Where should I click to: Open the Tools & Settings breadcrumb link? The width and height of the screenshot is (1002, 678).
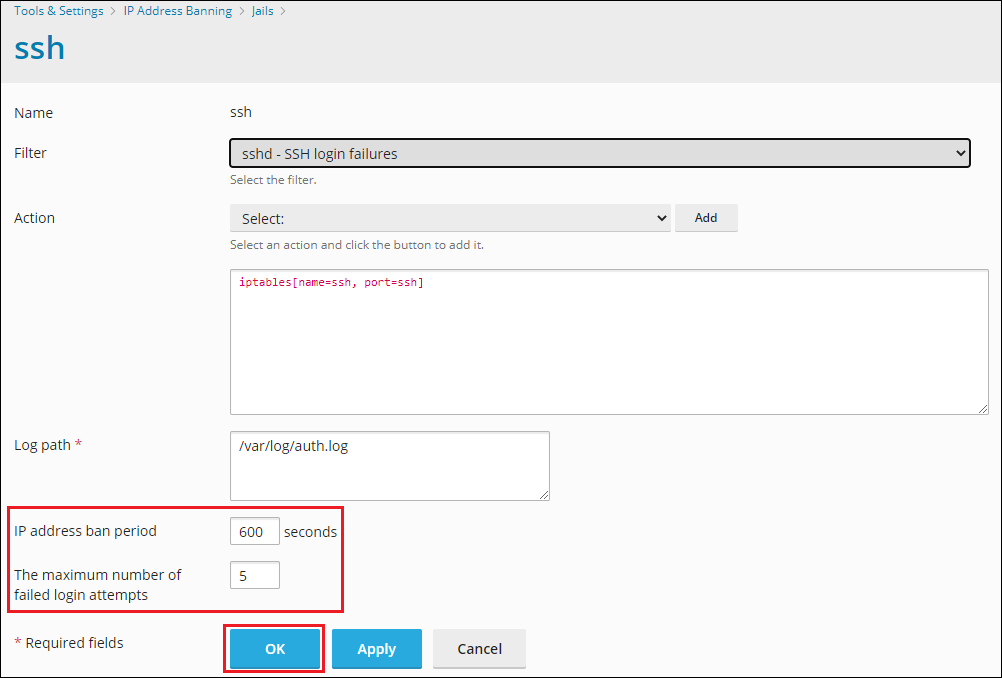tap(58, 11)
